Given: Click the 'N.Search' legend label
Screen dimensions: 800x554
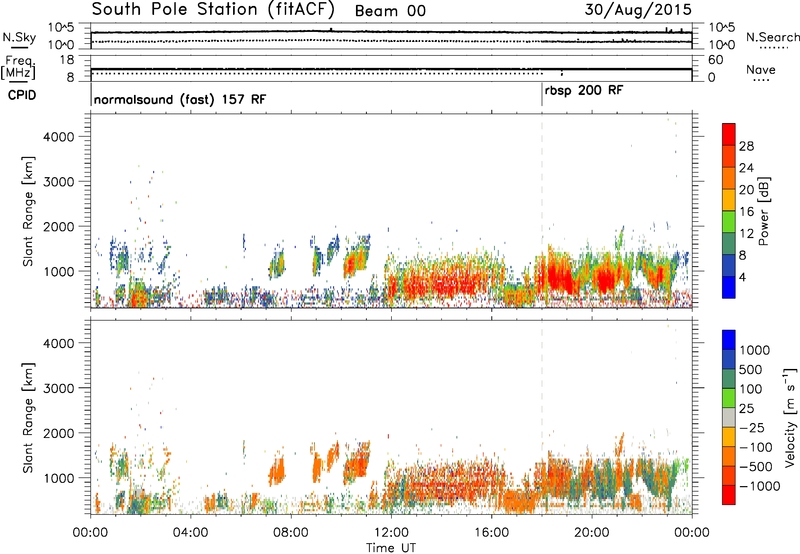Looking at the screenshot, I should pyautogui.click(x=772, y=37).
